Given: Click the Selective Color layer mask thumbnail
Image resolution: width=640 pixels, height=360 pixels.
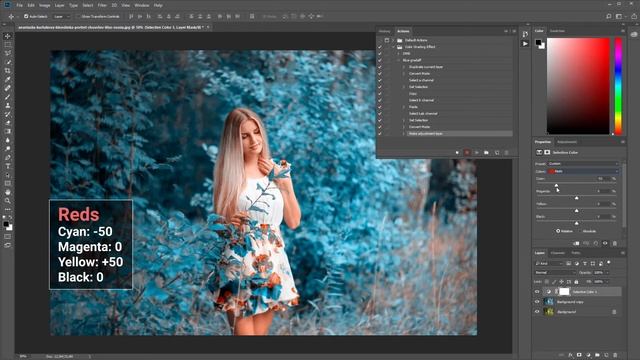Looking at the screenshot, I should tap(564, 292).
